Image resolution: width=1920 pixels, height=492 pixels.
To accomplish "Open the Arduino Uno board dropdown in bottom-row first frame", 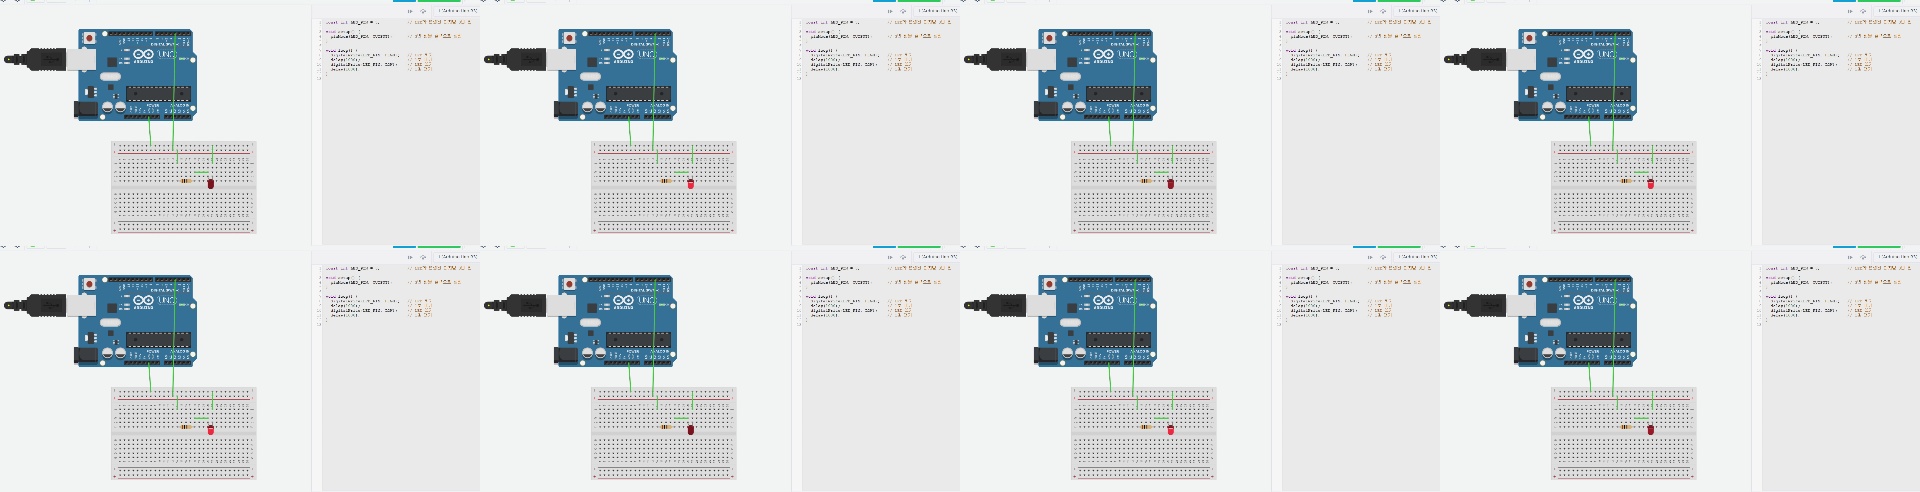I will pyautogui.click(x=456, y=257).
